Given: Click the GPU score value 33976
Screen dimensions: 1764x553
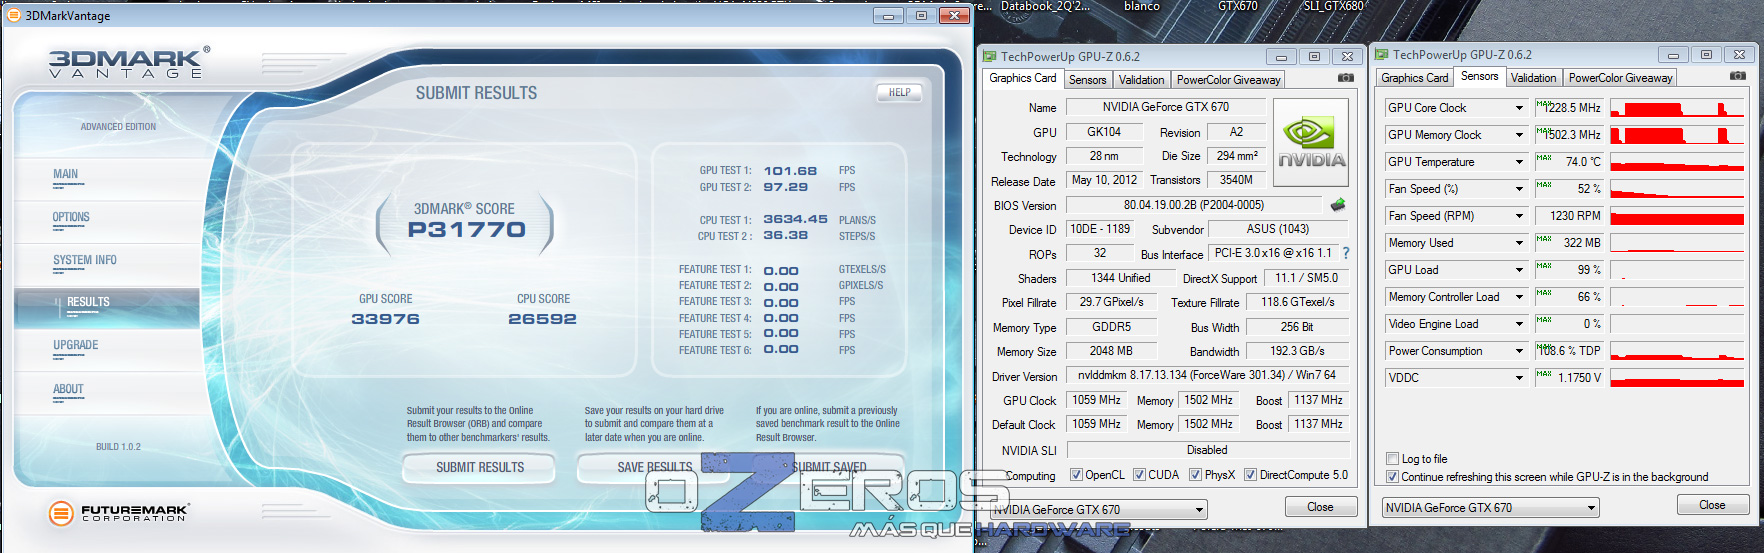Looking at the screenshot, I should tap(385, 319).
